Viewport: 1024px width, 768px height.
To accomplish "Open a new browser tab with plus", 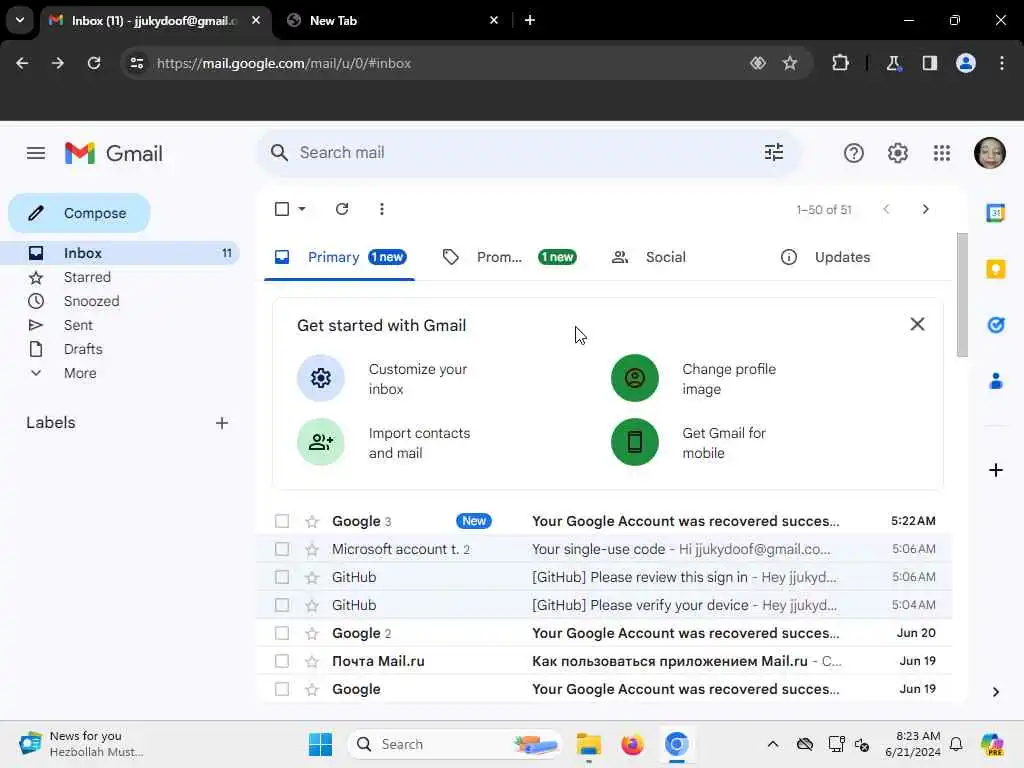I will [x=530, y=20].
